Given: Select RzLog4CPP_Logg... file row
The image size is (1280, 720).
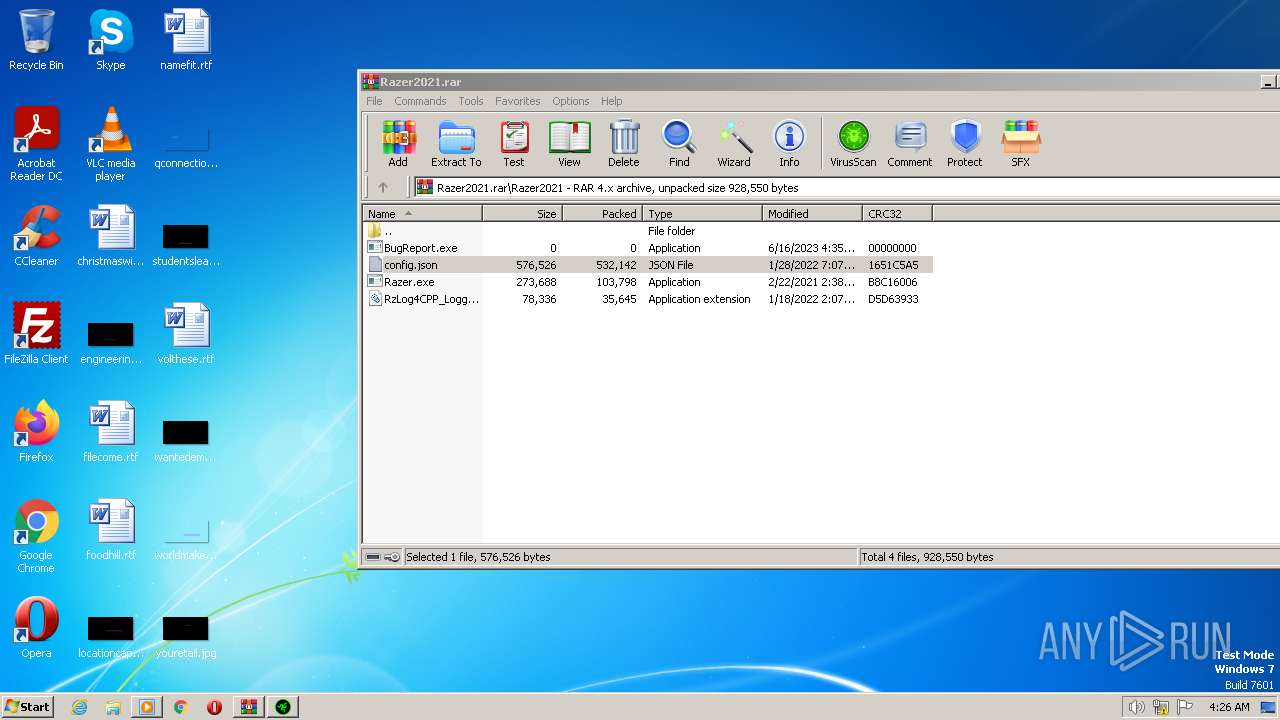Looking at the screenshot, I should click(647, 299).
